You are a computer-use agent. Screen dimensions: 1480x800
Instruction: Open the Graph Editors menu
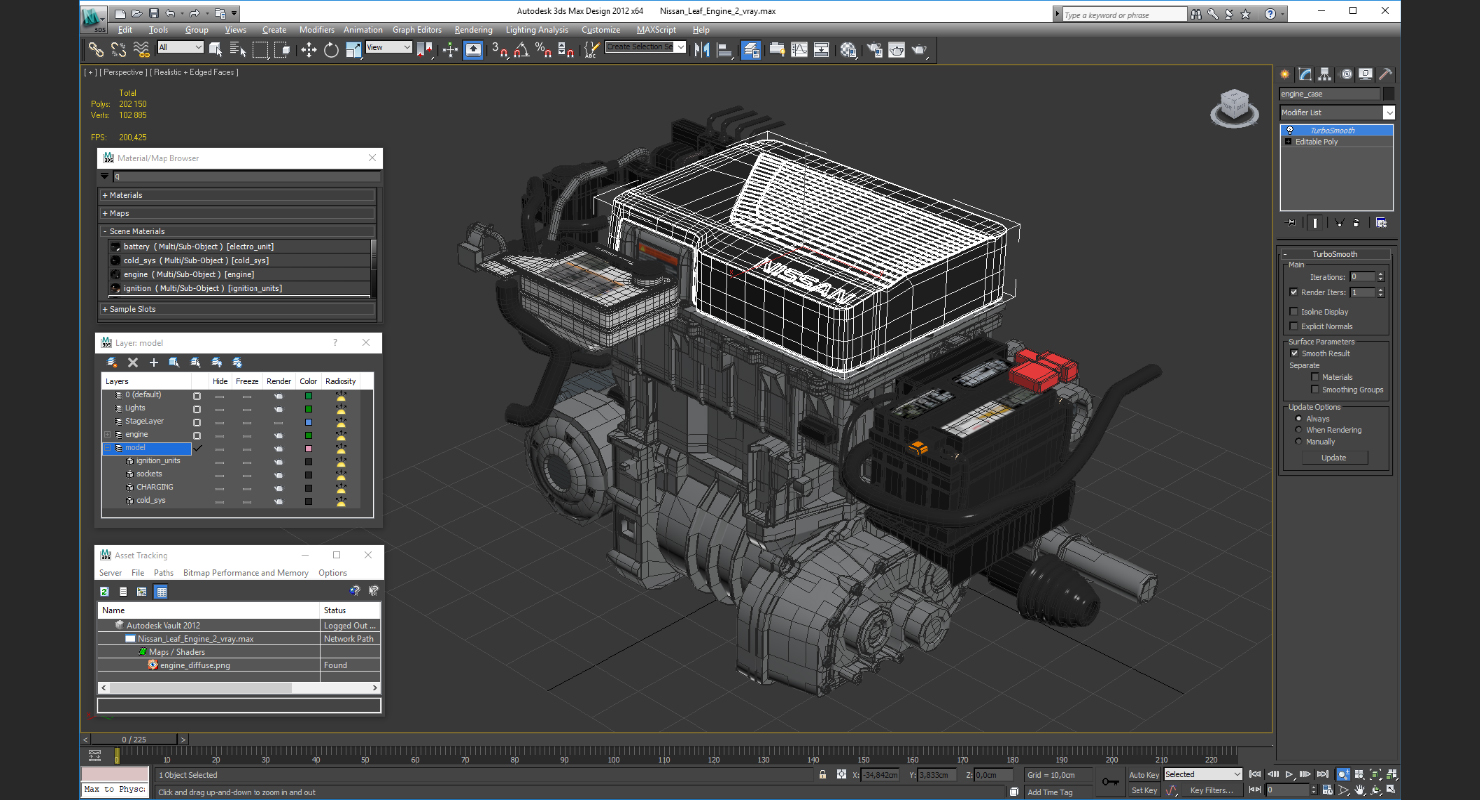(417, 30)
